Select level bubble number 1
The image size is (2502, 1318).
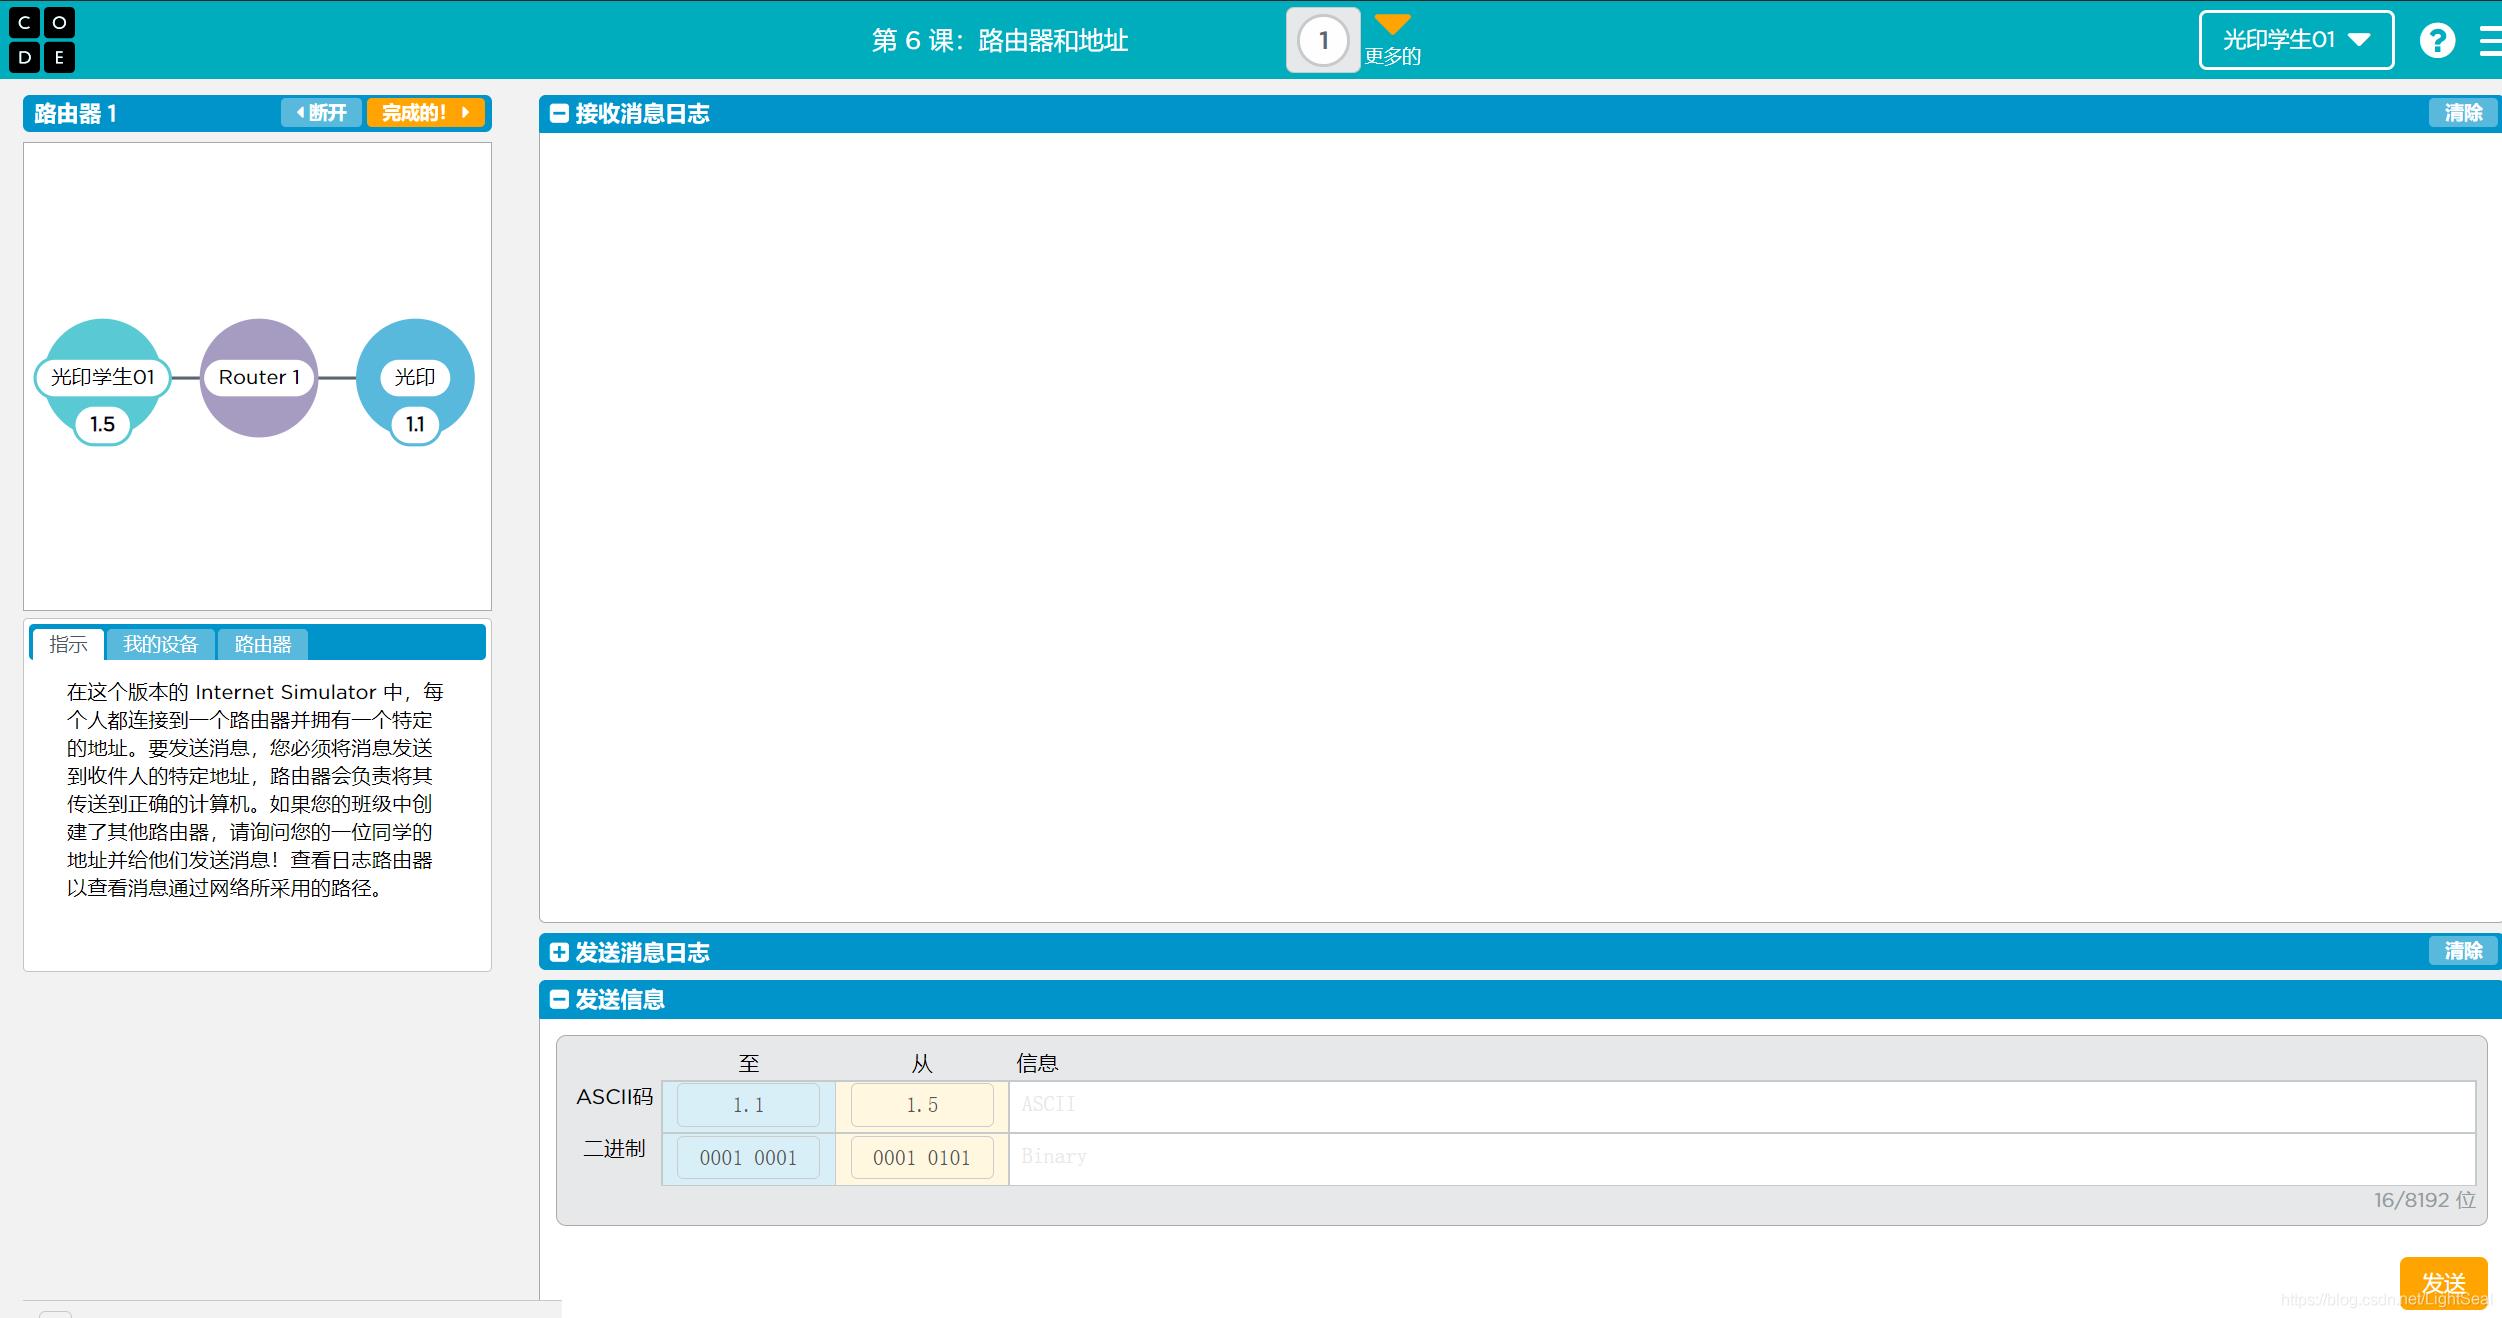[1323, 40]
